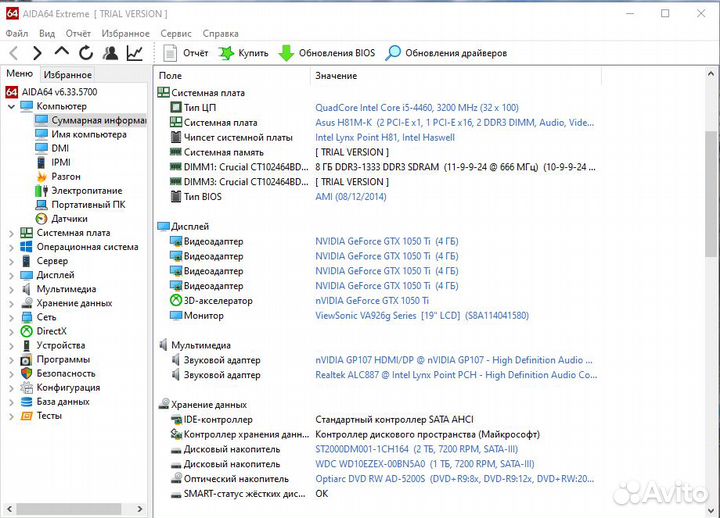
Task: Go up one level with Up arrow
Action: [x=62, y=53]
